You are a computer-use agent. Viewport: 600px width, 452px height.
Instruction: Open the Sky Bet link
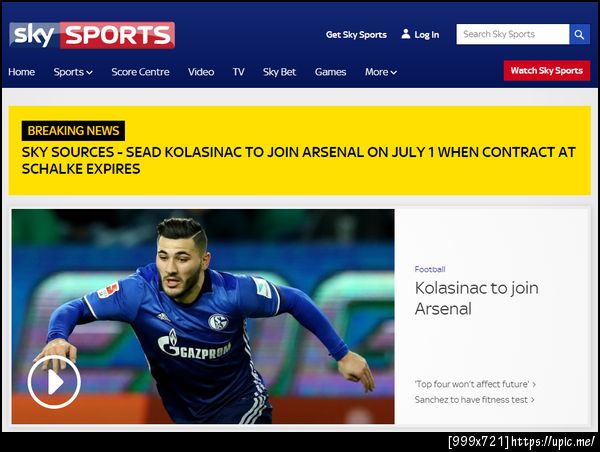click(279, 72)
